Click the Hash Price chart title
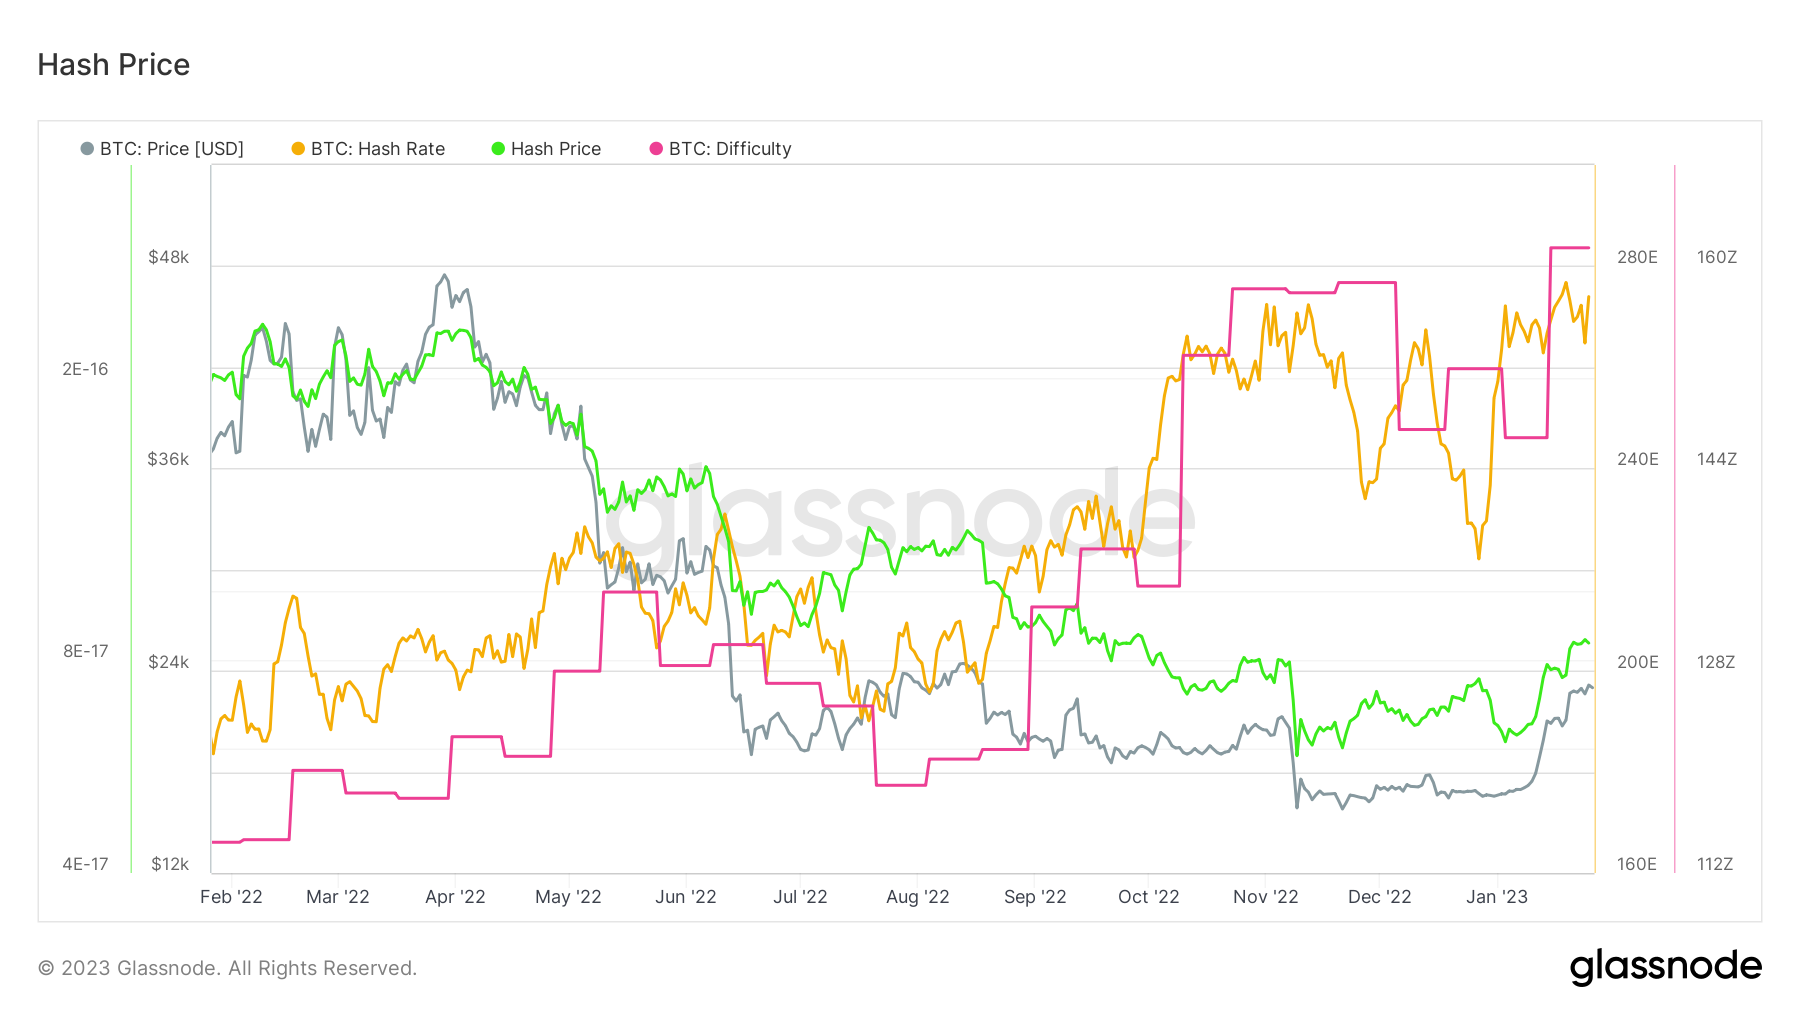1800x1013 pixels. 114,65
